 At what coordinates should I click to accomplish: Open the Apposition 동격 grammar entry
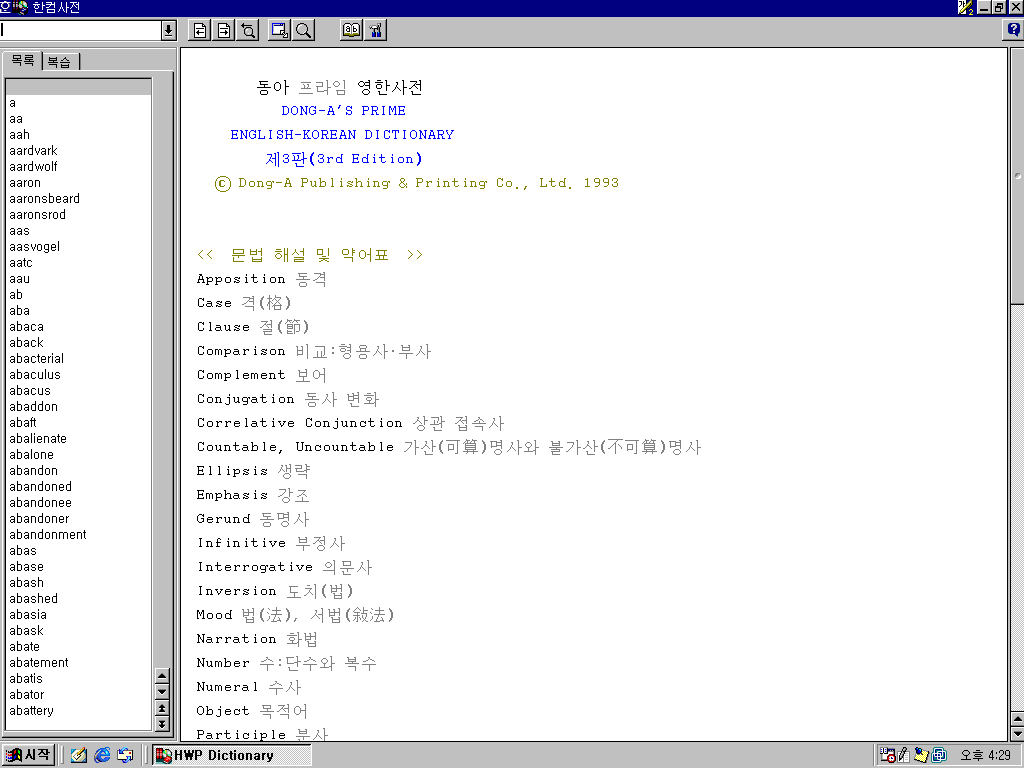coord(262,279)
